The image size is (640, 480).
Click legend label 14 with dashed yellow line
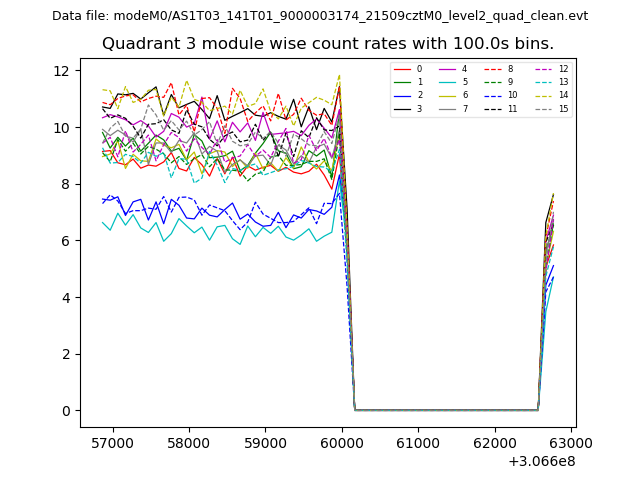point(563,95)
